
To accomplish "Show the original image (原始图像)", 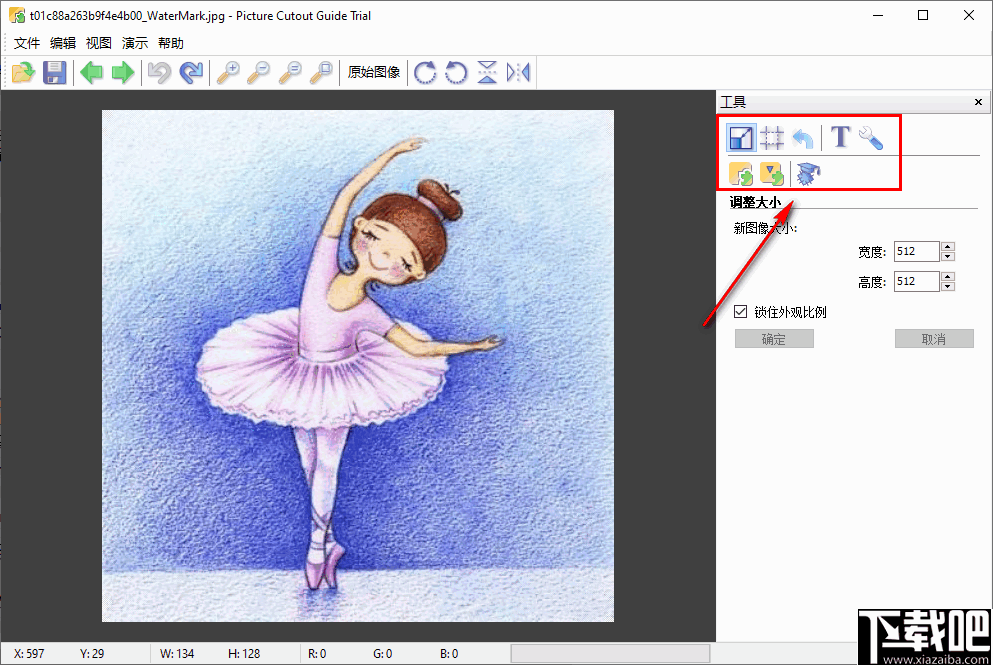I will point(374,72).
